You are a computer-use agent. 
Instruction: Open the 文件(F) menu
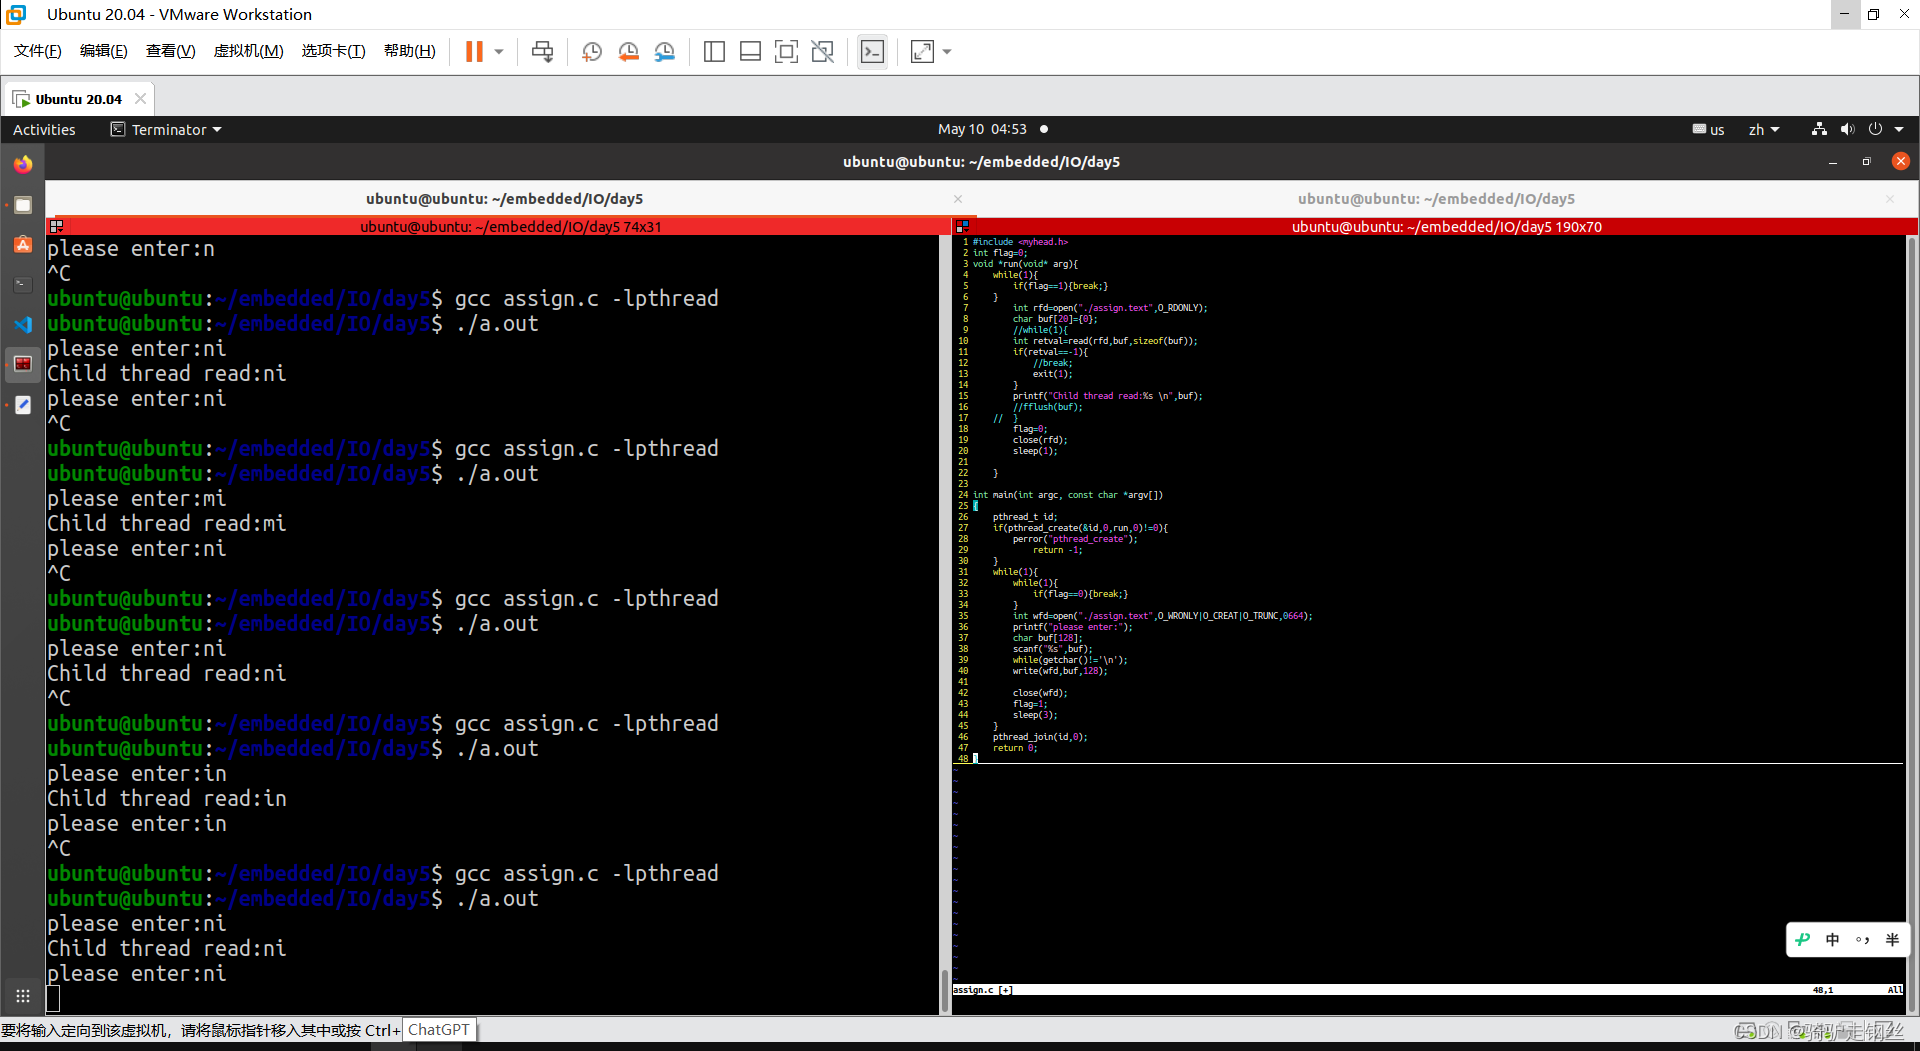(37, 51)
